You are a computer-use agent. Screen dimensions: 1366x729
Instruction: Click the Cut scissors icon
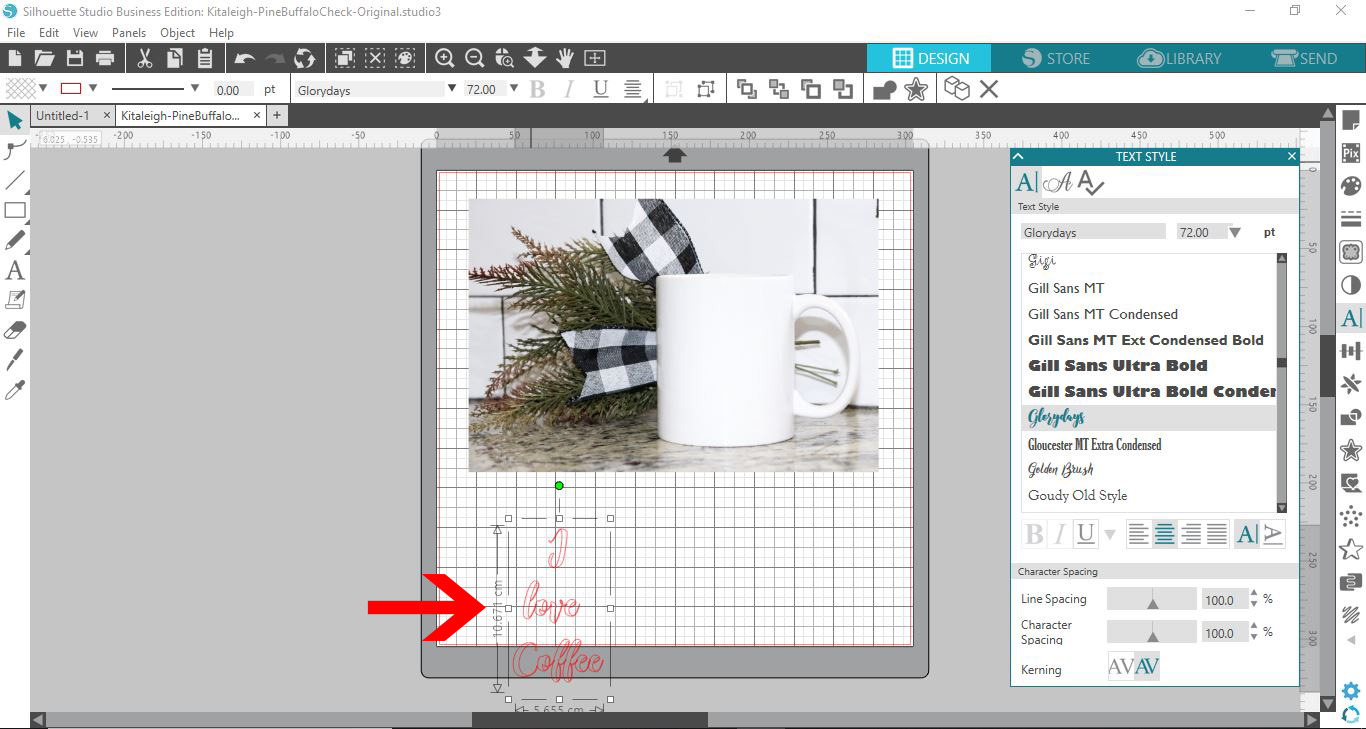click(145, 58)
